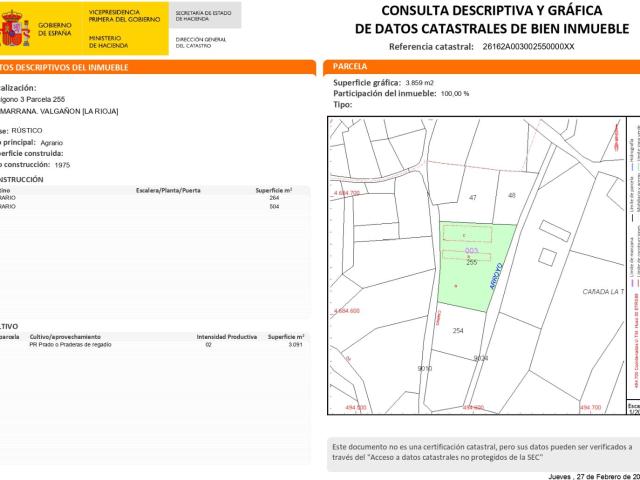Click parcel 48 on the map
Screen dimensions: 640x480
pos(512,194)
